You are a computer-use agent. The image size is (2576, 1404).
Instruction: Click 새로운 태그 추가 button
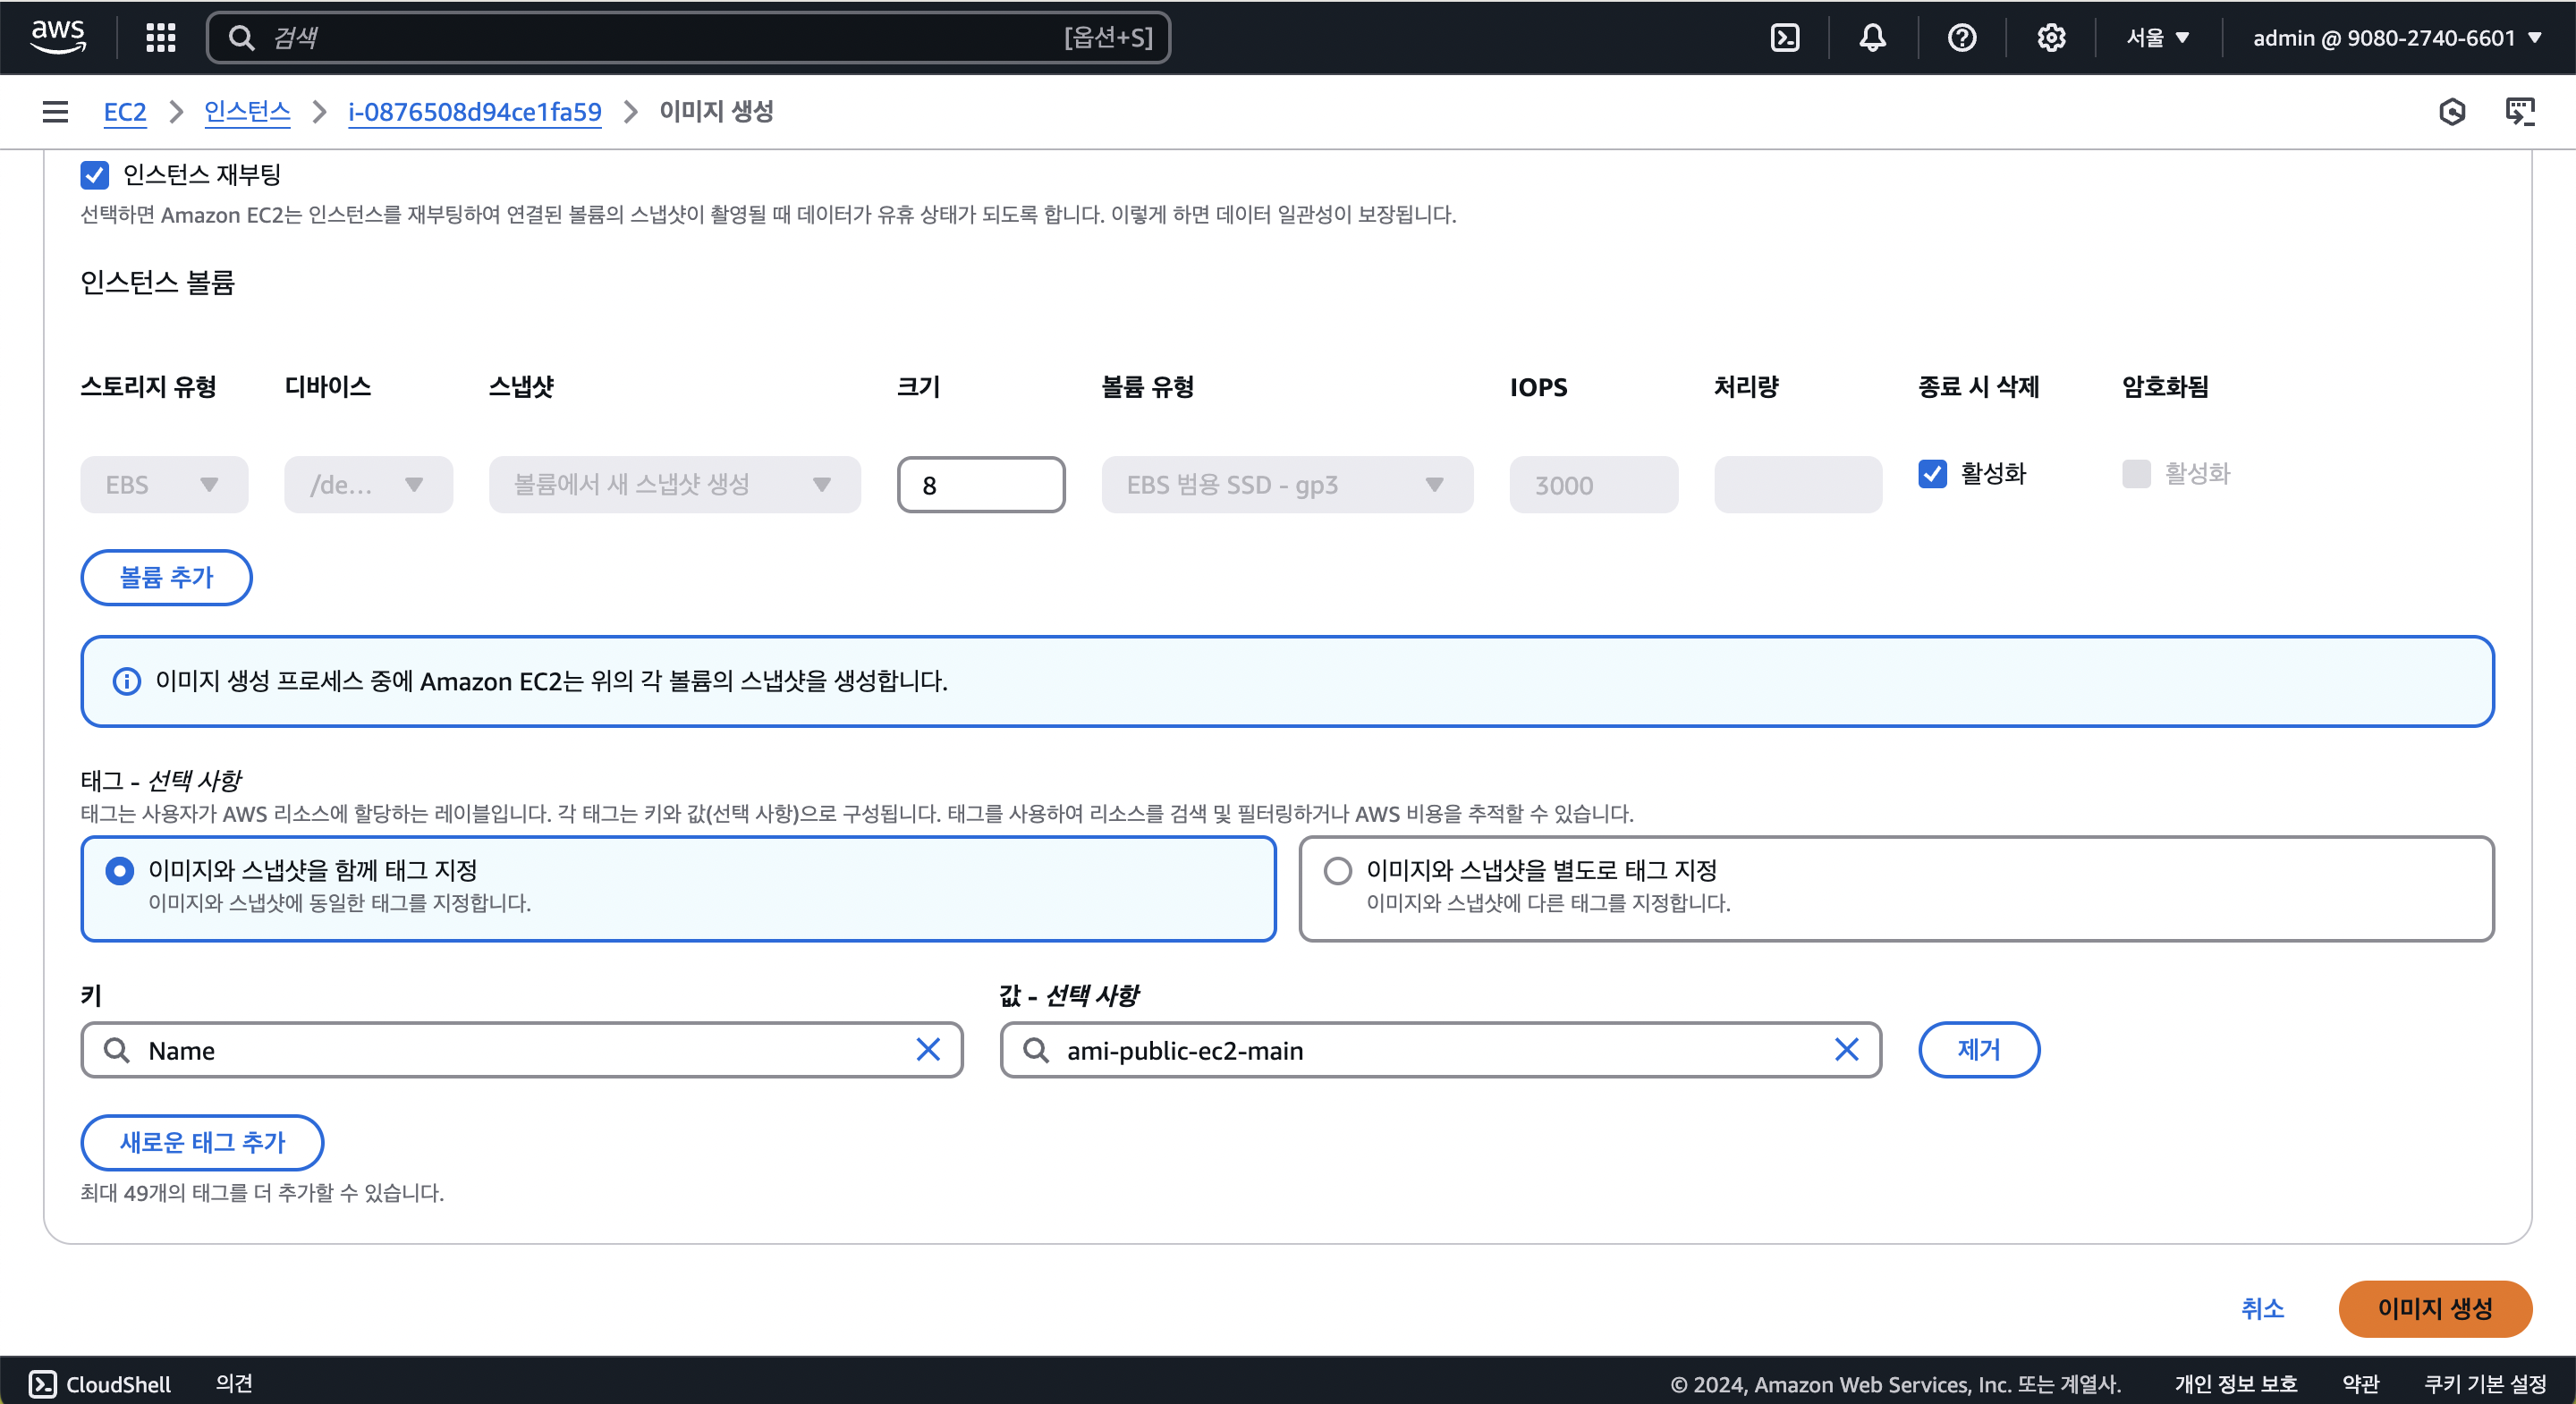tap(202, 1142)
